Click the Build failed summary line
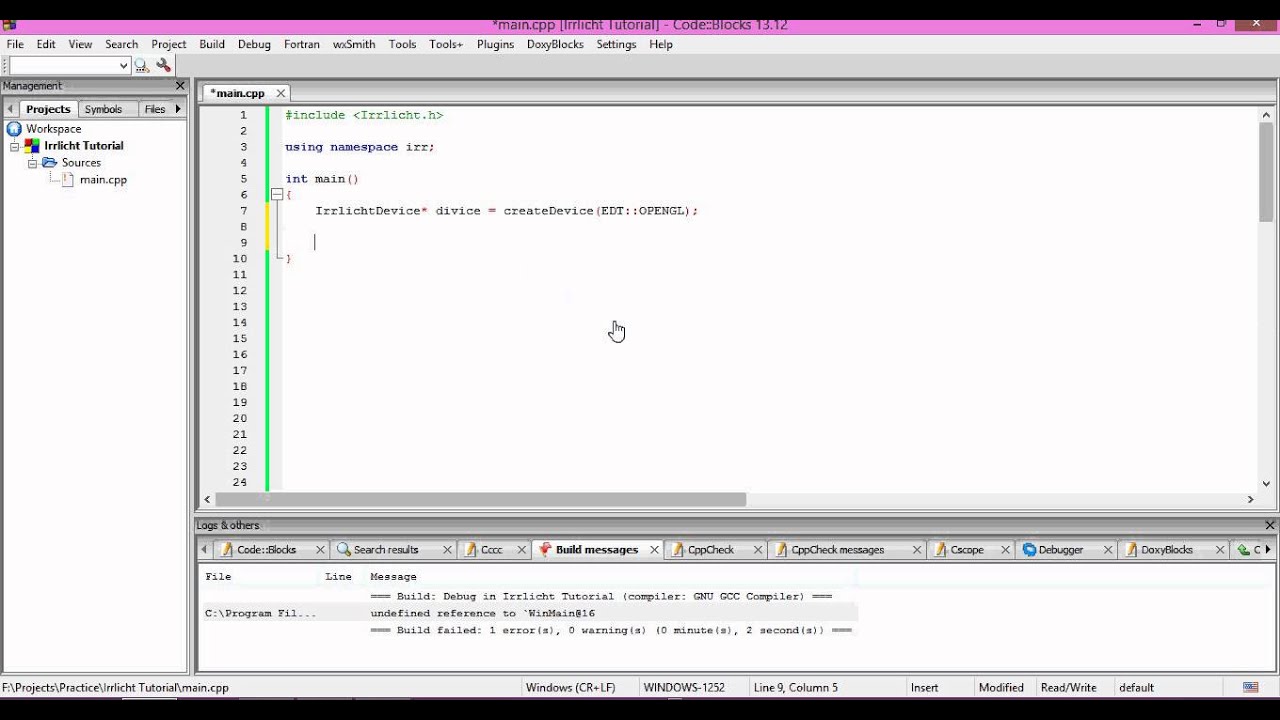Screen dimensions: 1280x720 pyautogui.click(x=610, y=630)
